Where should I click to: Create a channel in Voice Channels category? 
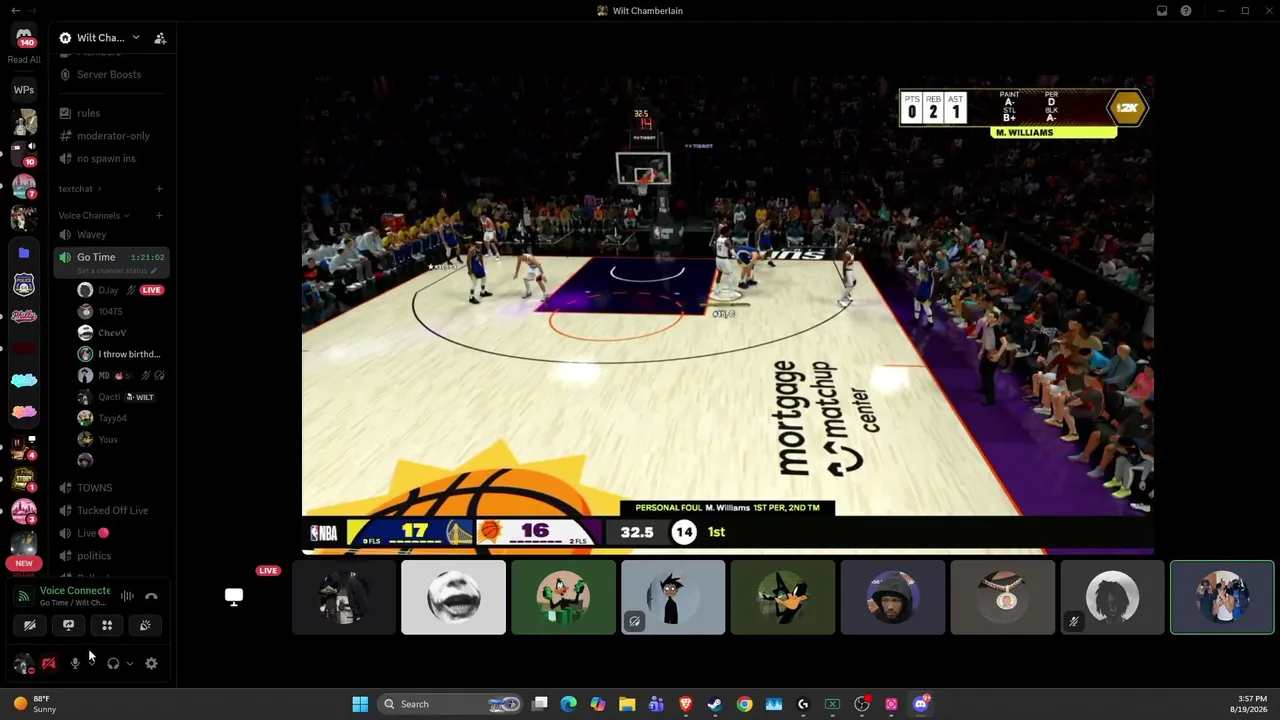[x=158, y=215]
